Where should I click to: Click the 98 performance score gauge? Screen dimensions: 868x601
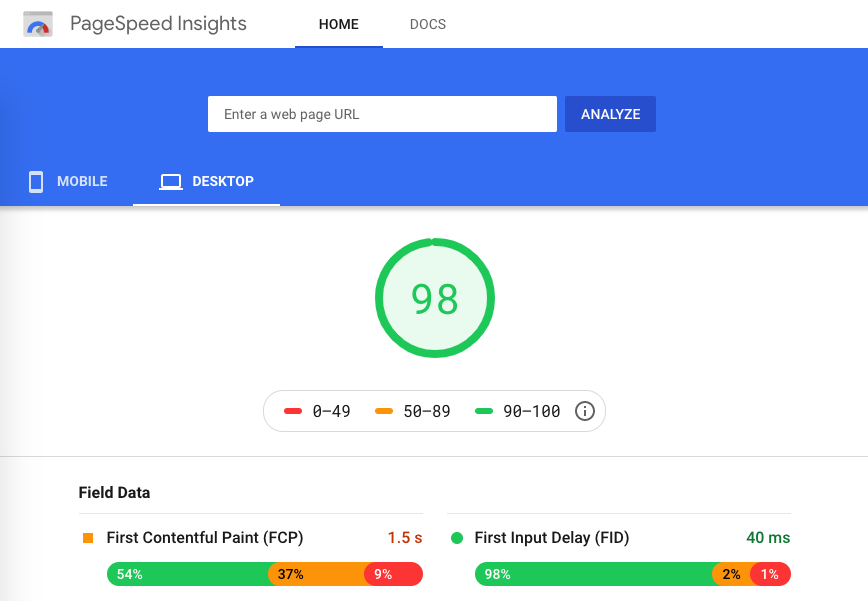tap(435, 298)
